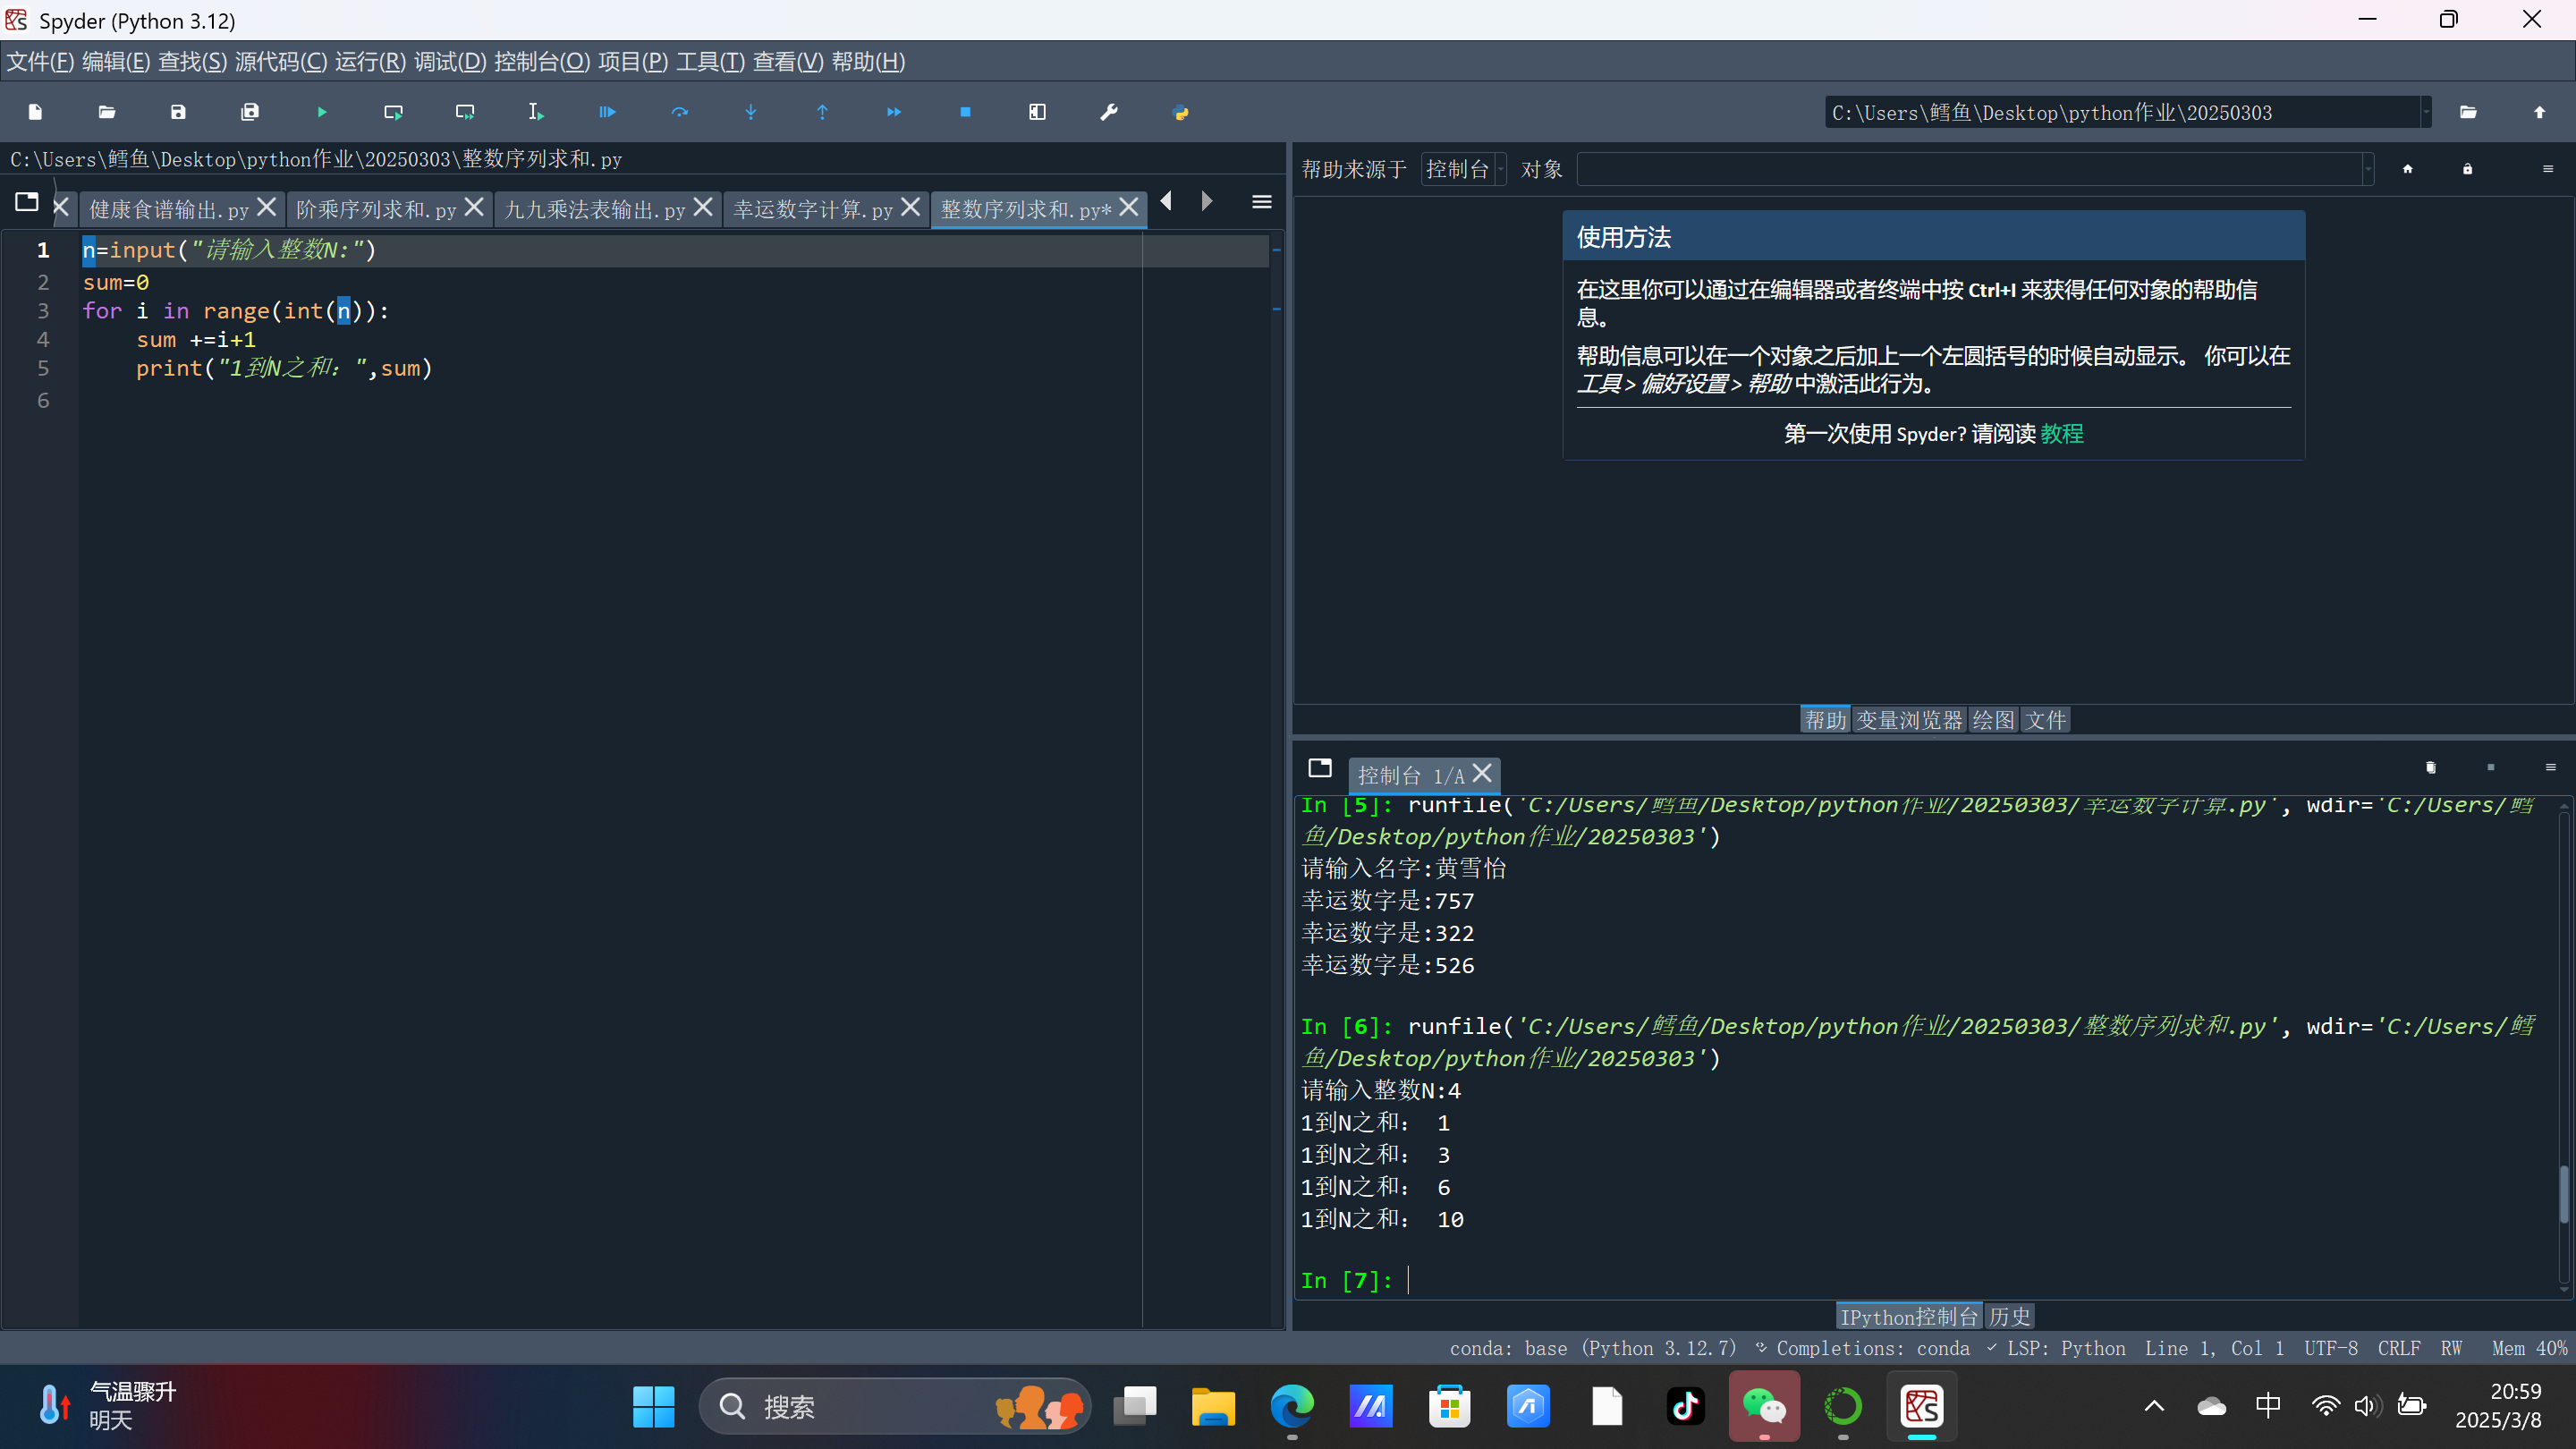
Task: Expand the working directory path dropdown
Action: click(2425, 112)
